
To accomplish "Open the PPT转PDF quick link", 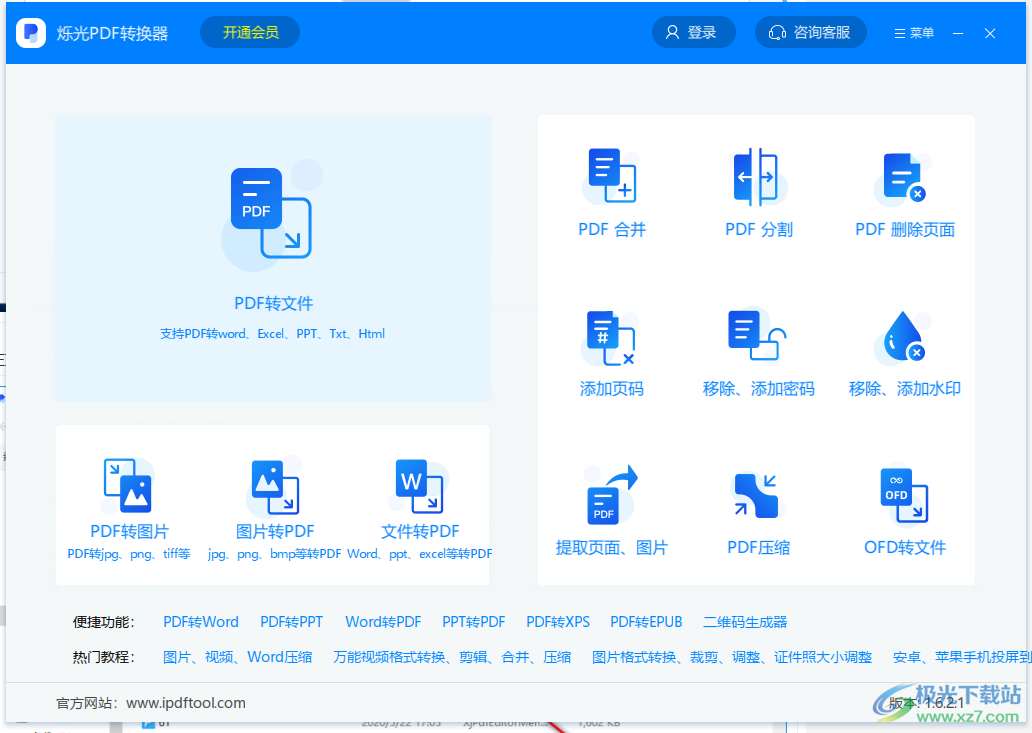I will click(x=474, y=622).
